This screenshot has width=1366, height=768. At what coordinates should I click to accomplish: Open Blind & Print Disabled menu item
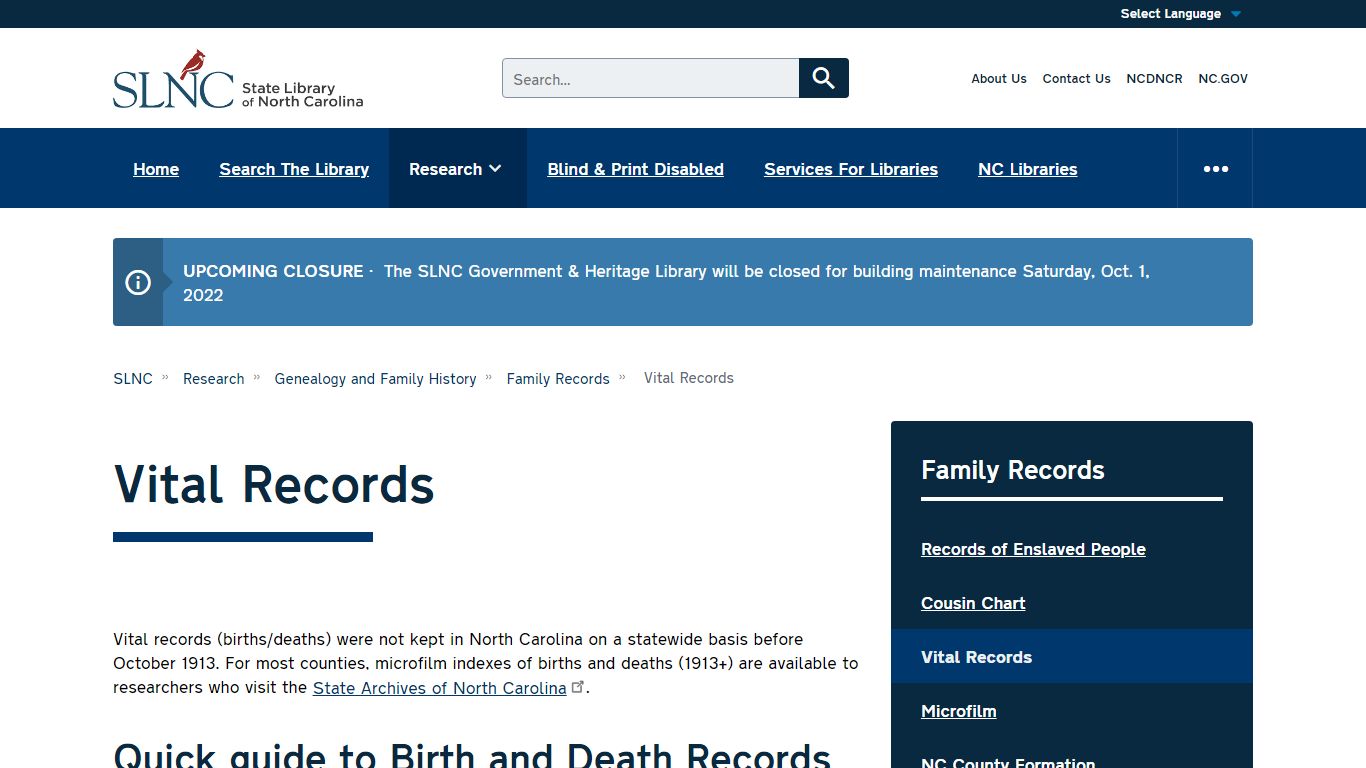636,169
